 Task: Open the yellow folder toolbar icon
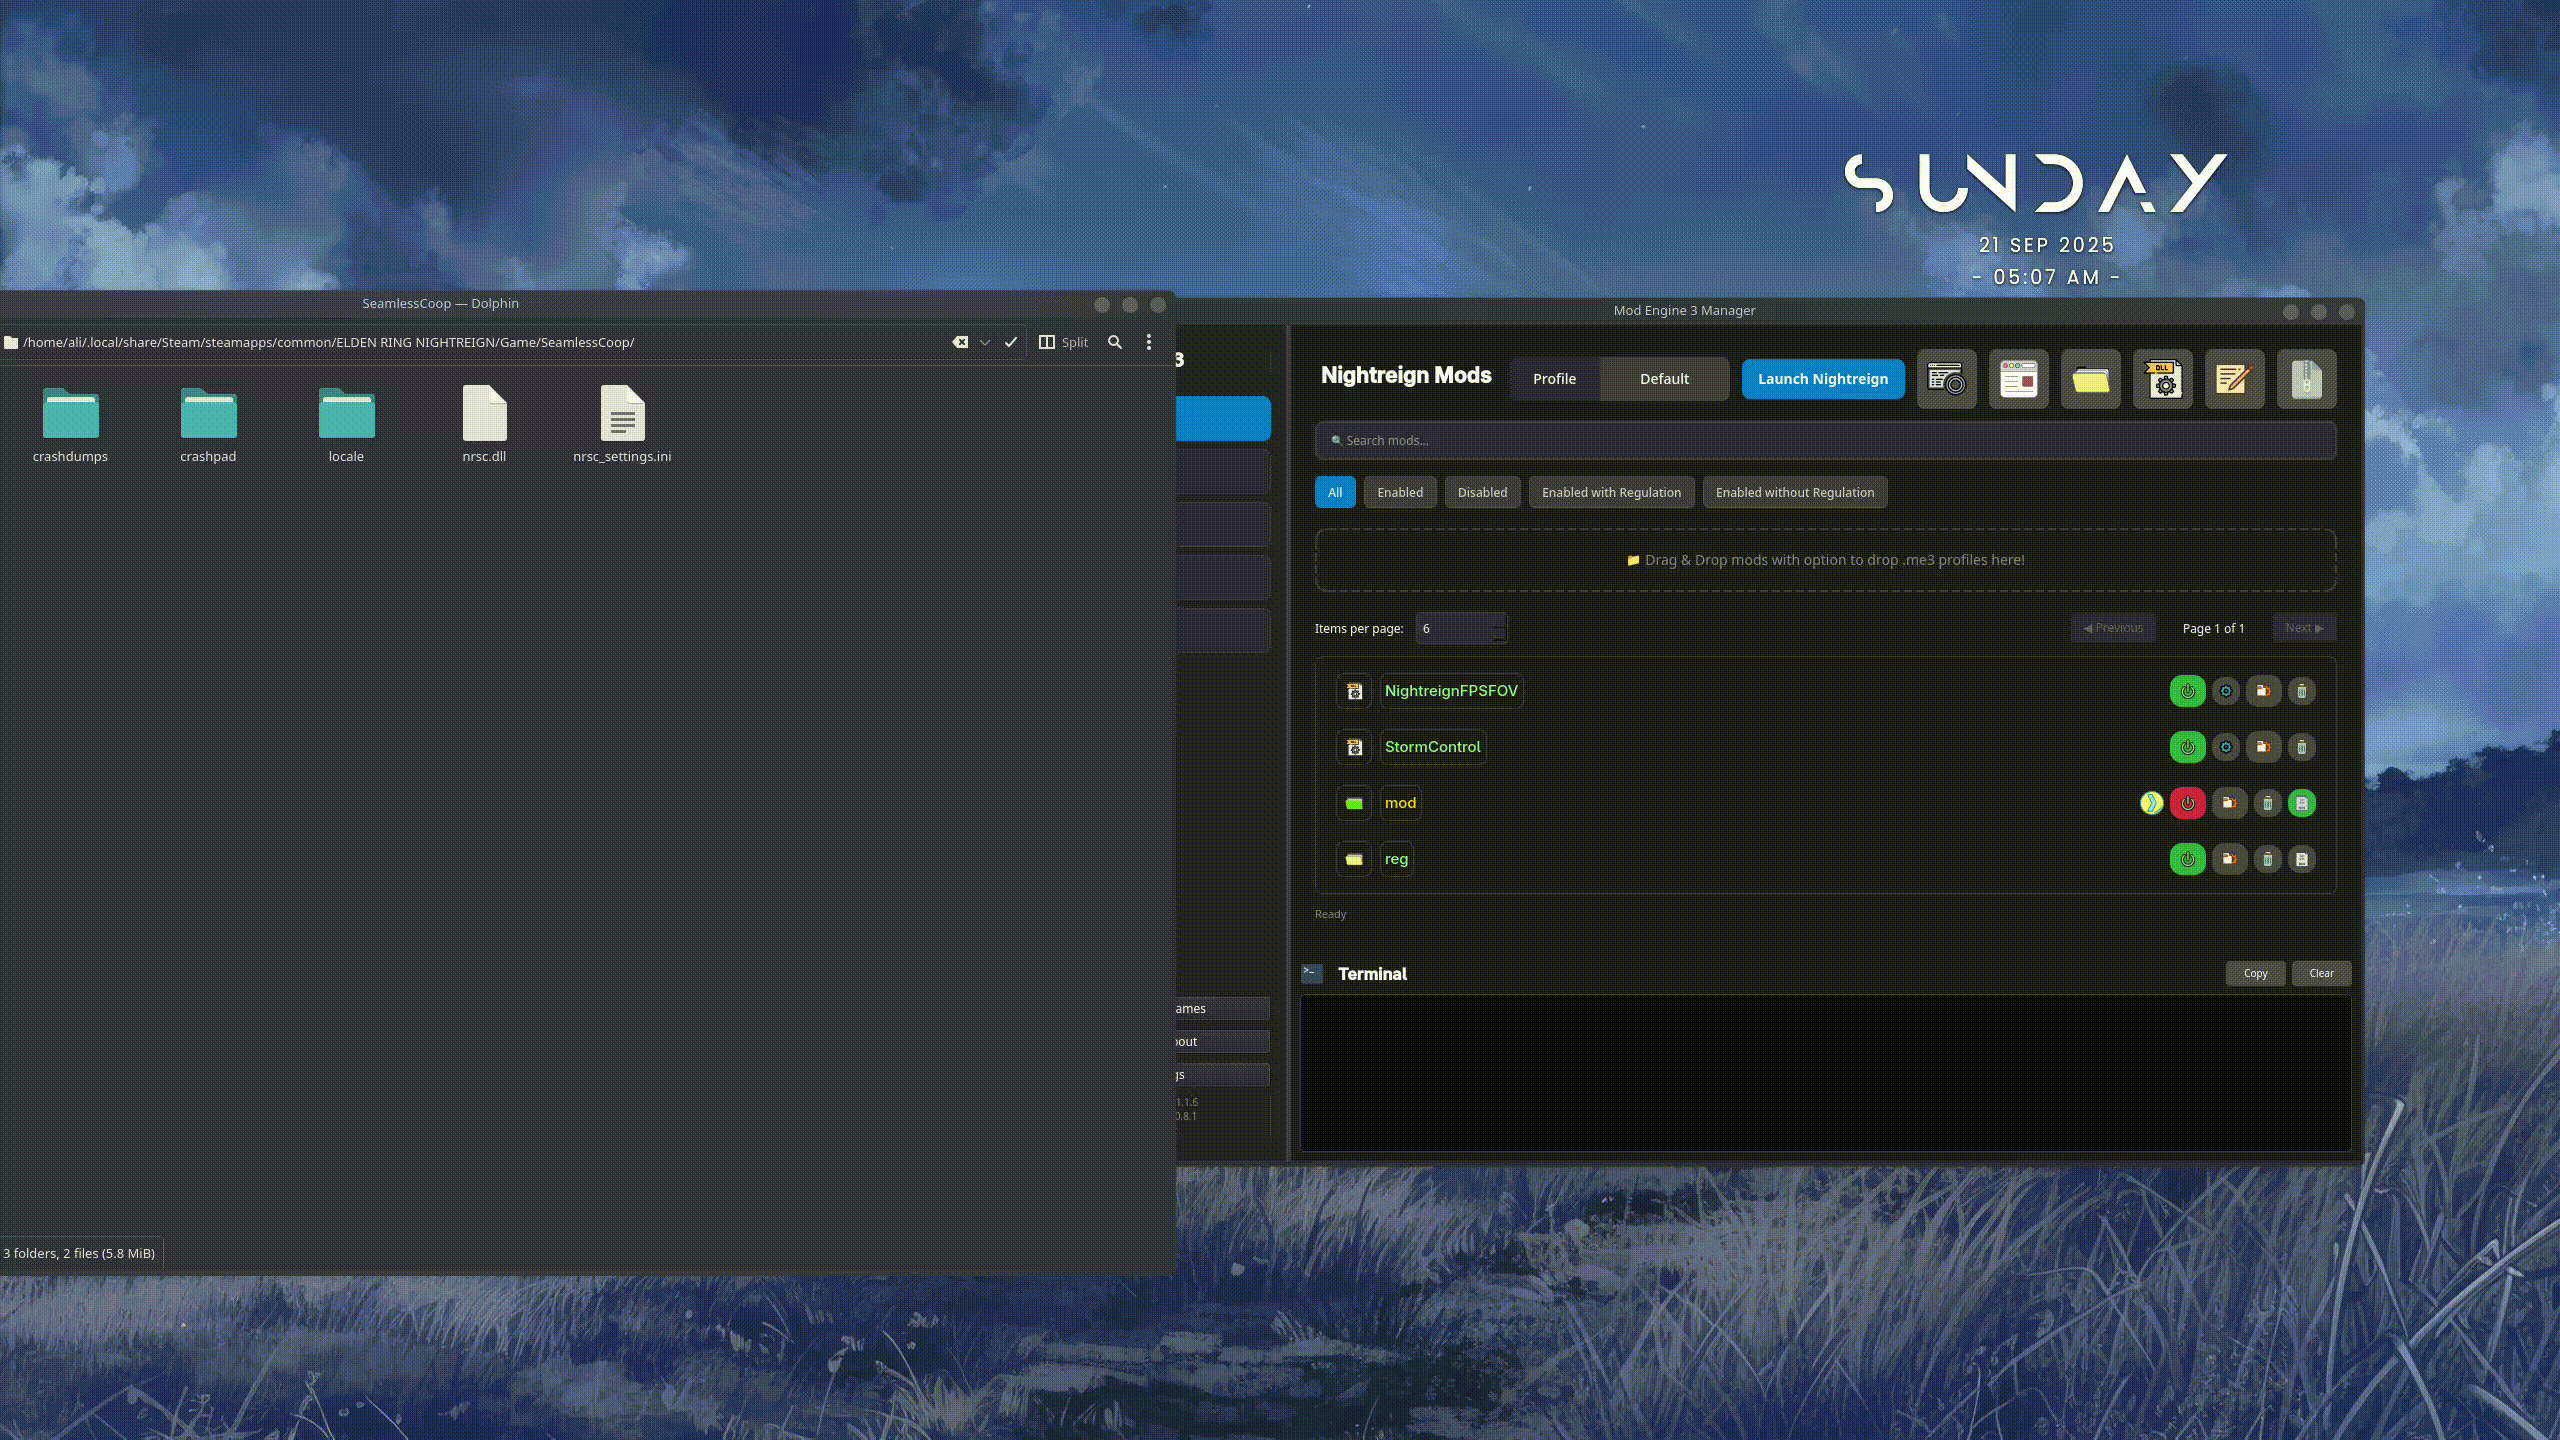pyautogui.click(x=2090, y=379)
